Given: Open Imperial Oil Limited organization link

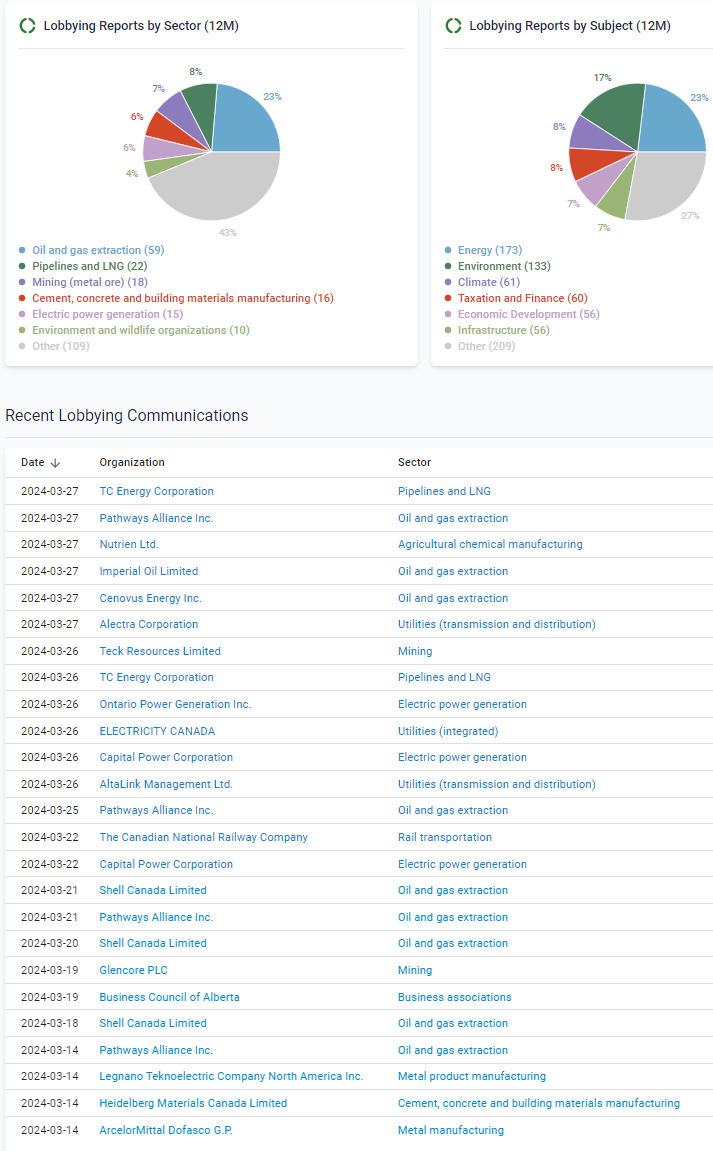Looking at the screenshot, I should tap(149, 571).
